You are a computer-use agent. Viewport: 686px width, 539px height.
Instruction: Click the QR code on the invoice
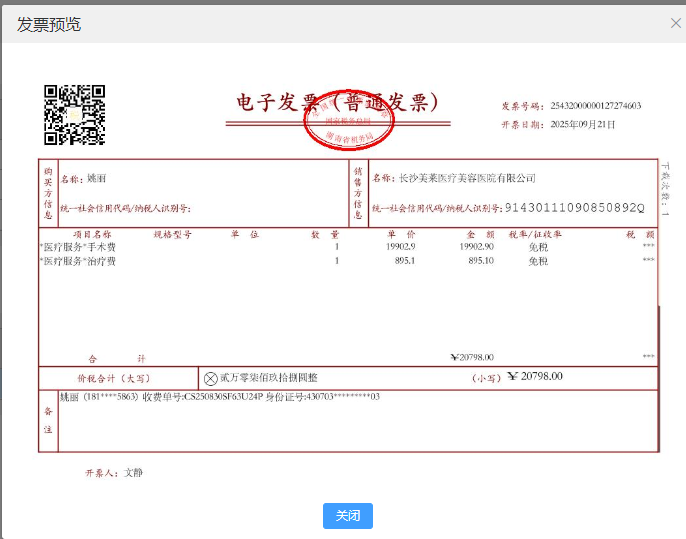tap(74, 115)
